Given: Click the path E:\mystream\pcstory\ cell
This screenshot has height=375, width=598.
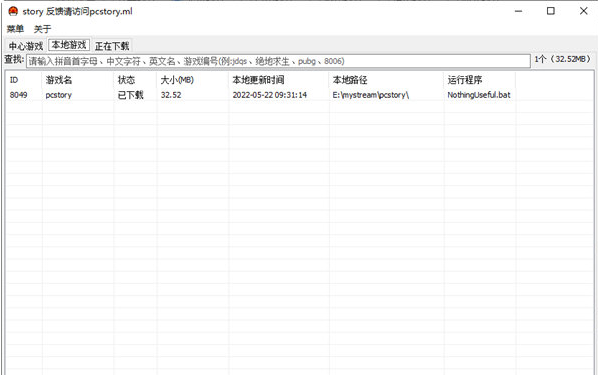Looking at the screenshot, I should click(371, 95).
